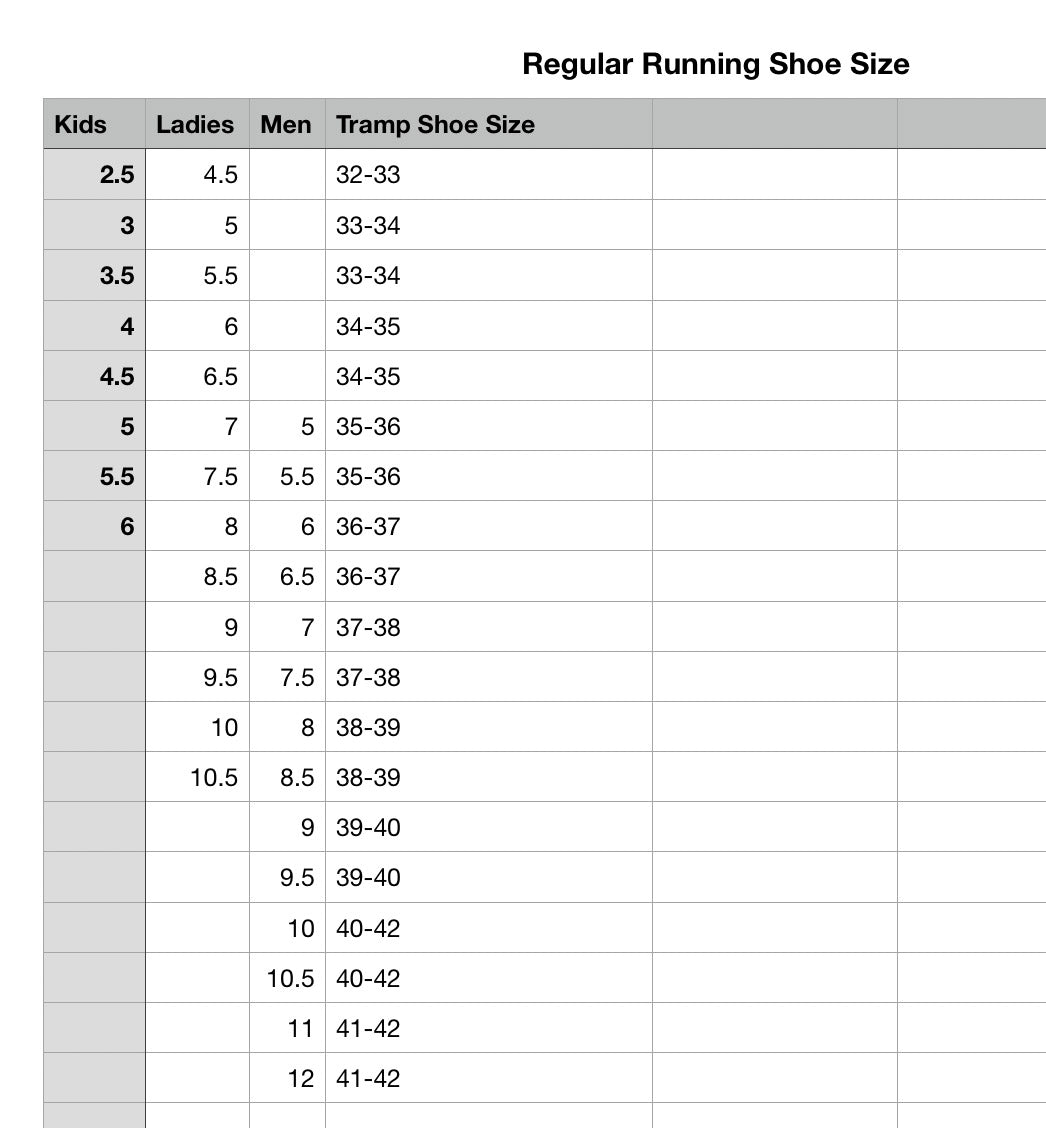This screenshot has height=1128, width=1046.
Task: Click the Ladies 10.5 cell
Action: click(x=197, y=777)
